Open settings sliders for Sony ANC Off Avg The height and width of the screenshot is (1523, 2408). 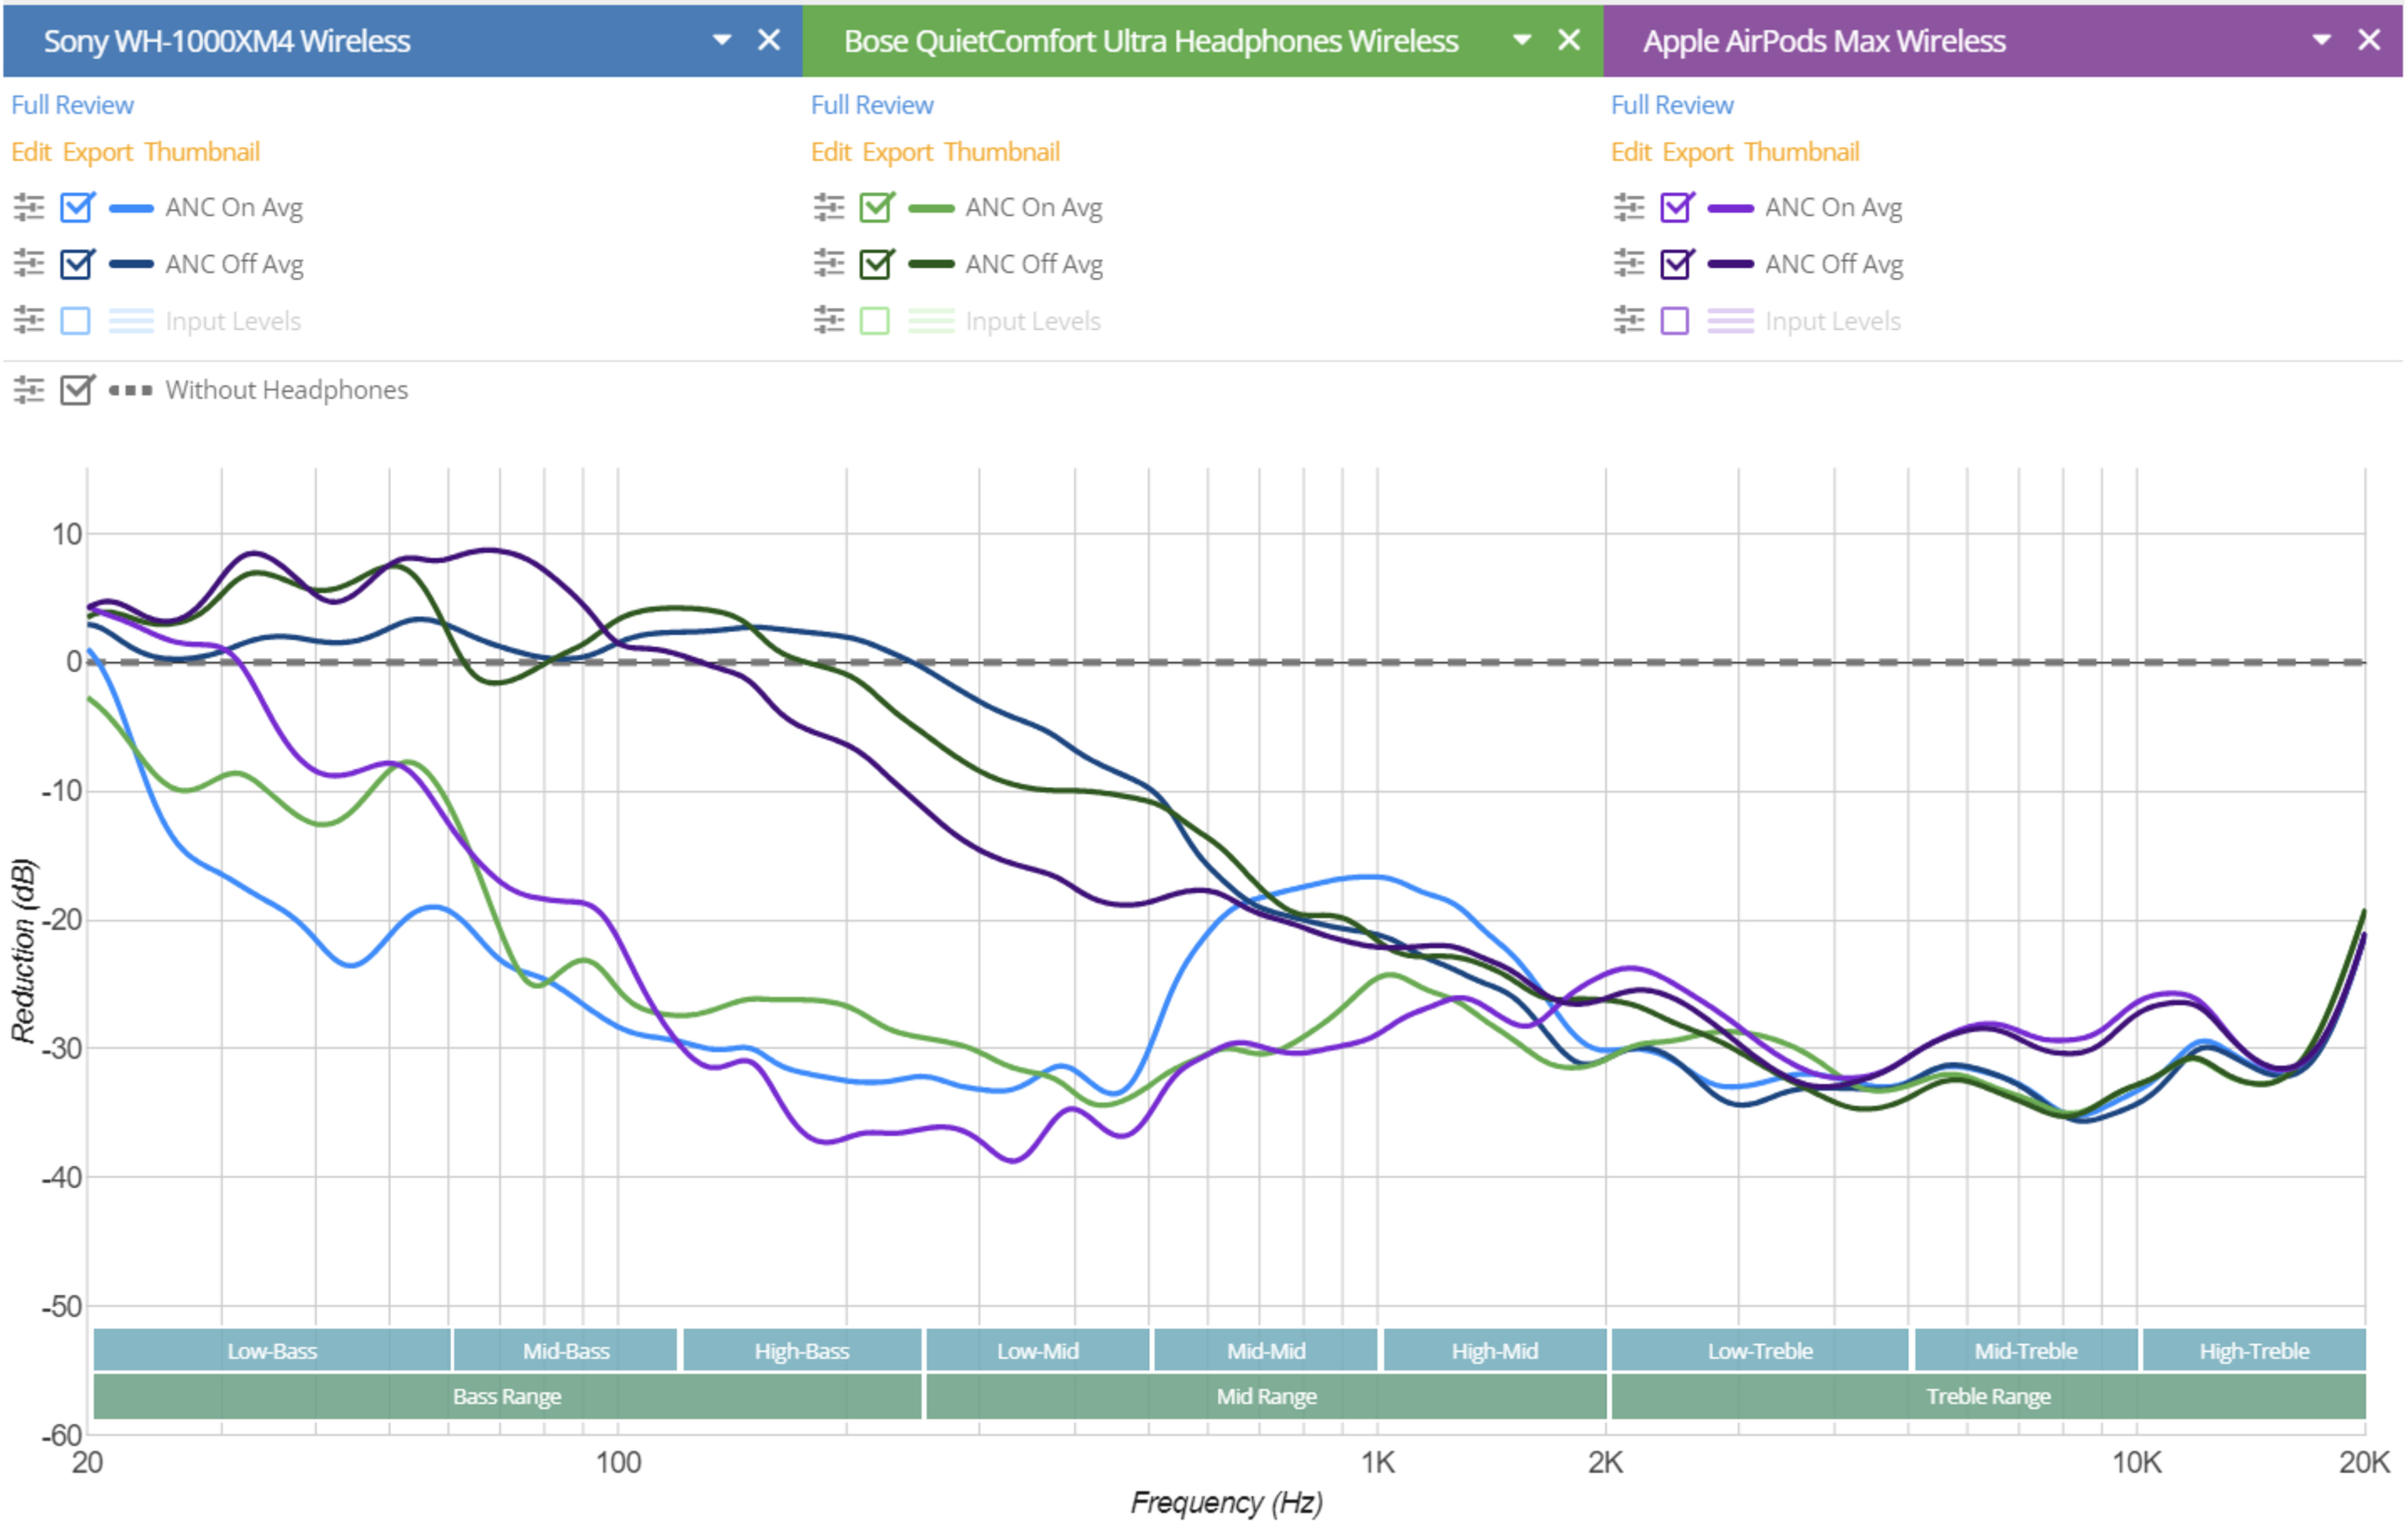(x=29, y=264)
